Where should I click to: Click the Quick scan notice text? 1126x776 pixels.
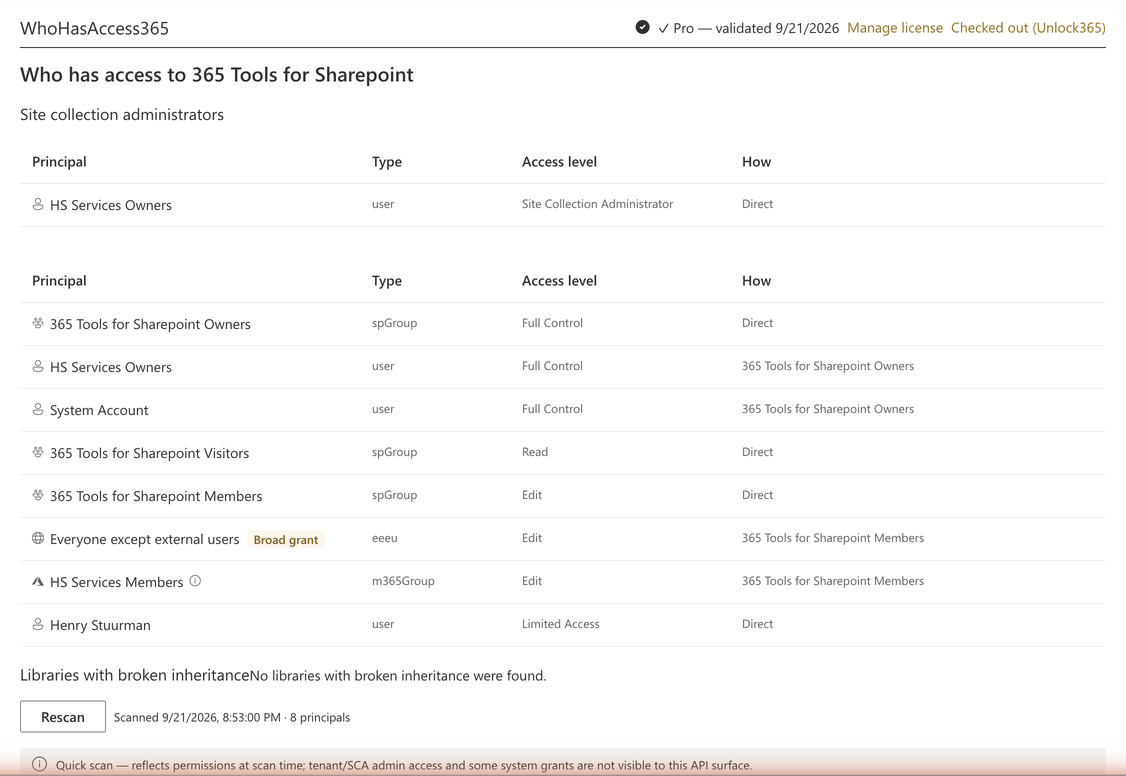(404, 765)
